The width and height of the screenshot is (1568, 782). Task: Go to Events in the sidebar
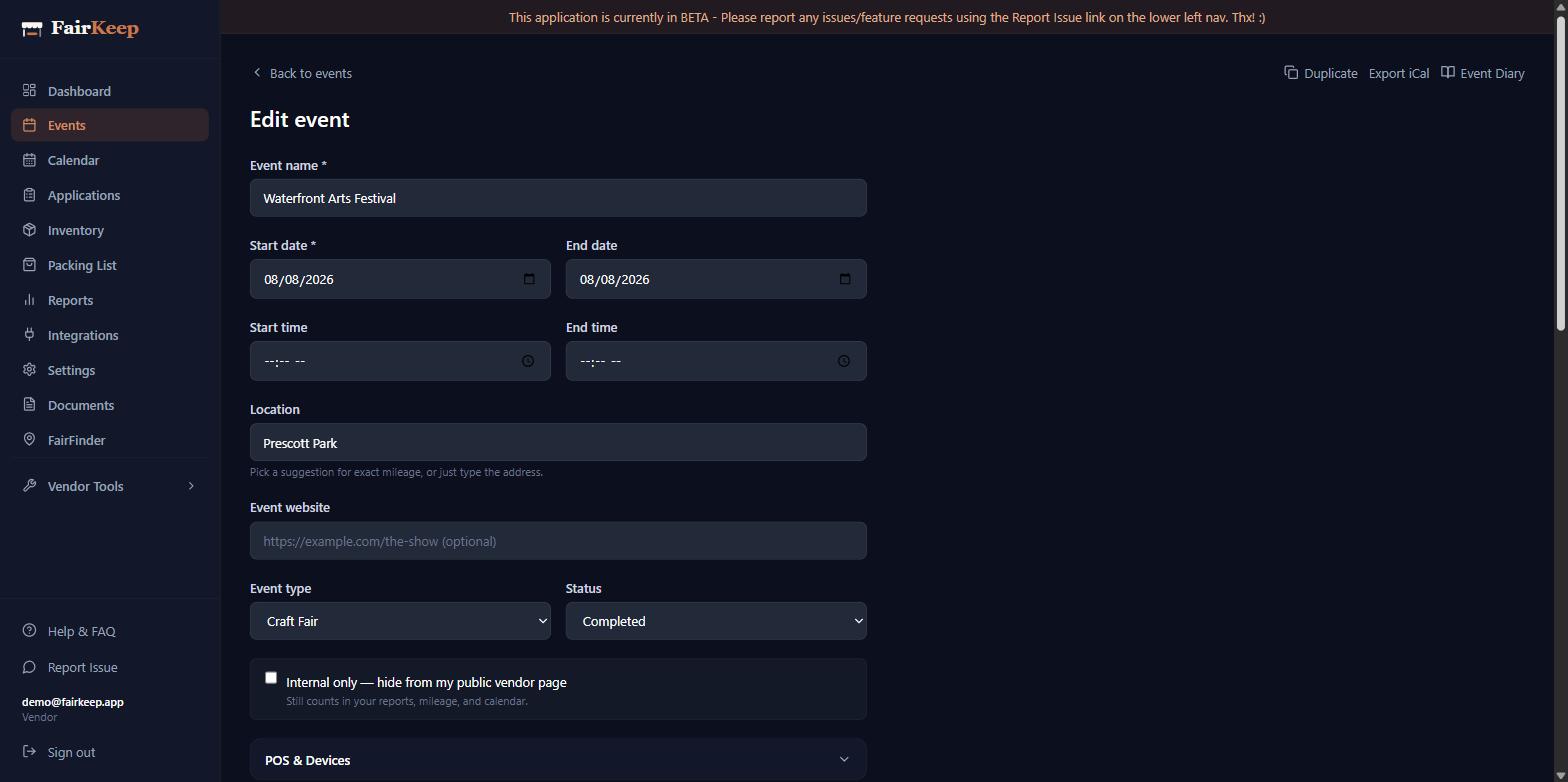(110, 125)
